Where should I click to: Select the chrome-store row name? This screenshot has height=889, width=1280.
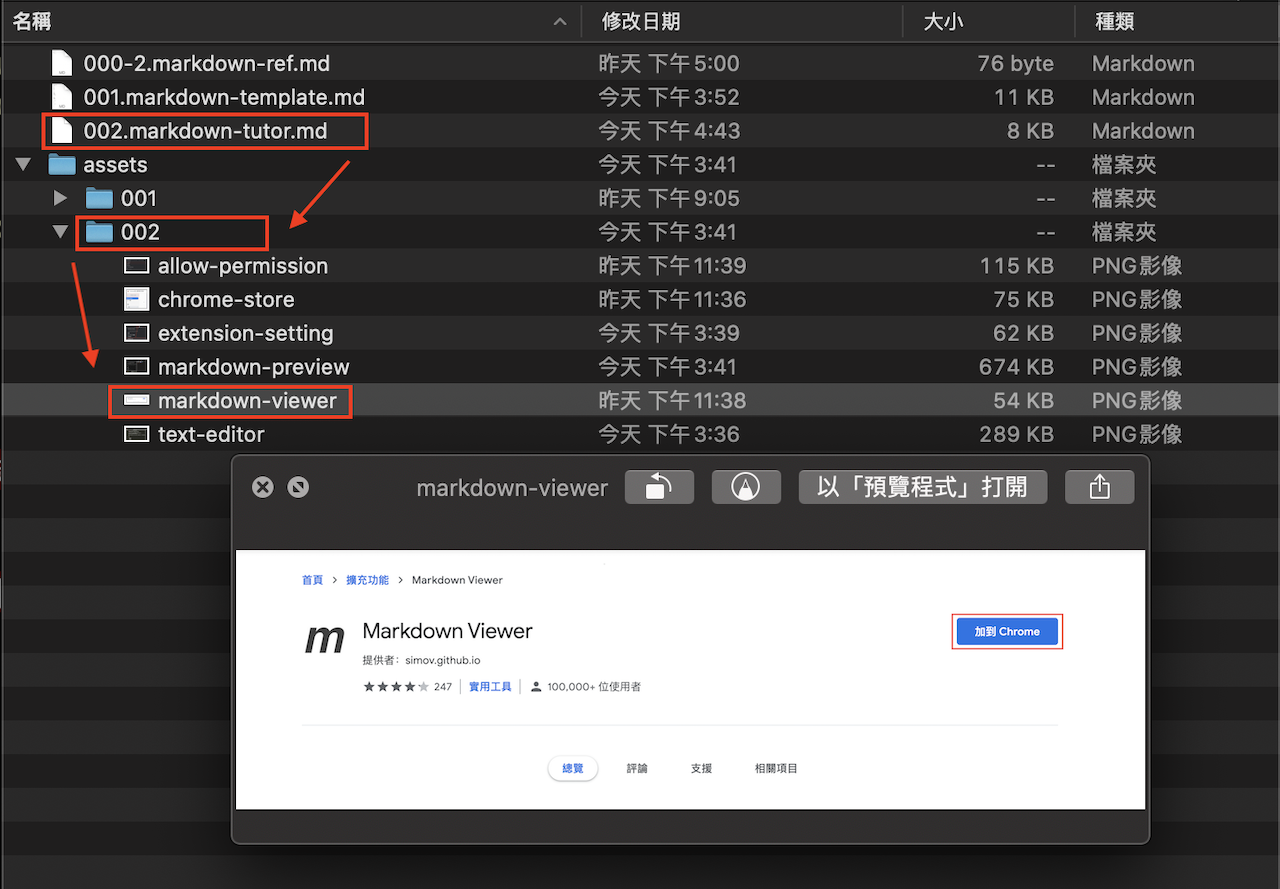(226, 299)
